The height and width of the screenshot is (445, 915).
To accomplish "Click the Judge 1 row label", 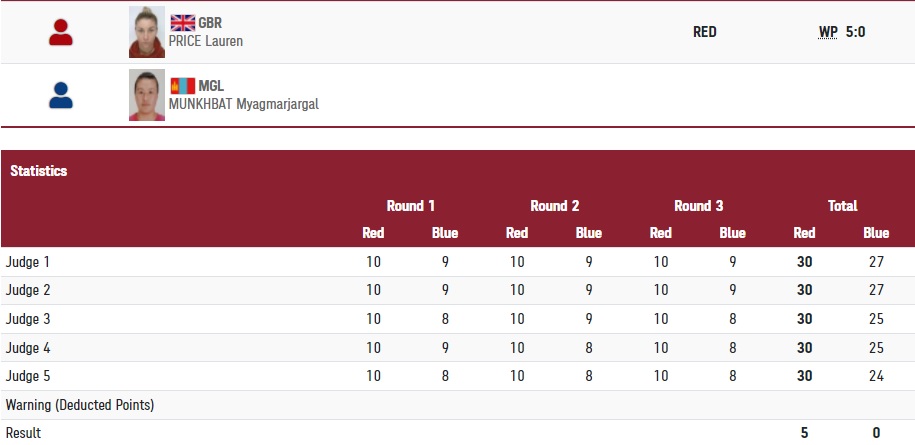I will click(28, 262).
